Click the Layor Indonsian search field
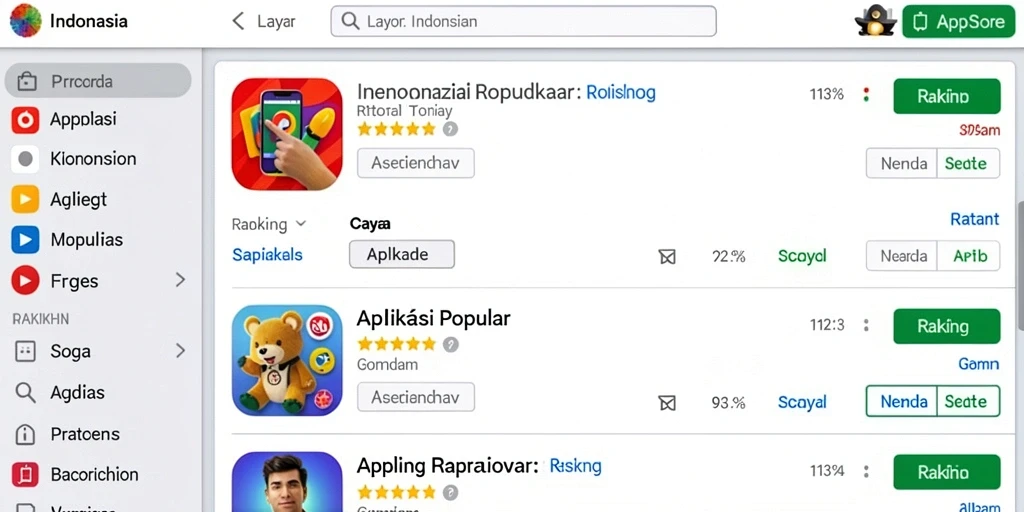1024x512 pixels. [523, 21]
